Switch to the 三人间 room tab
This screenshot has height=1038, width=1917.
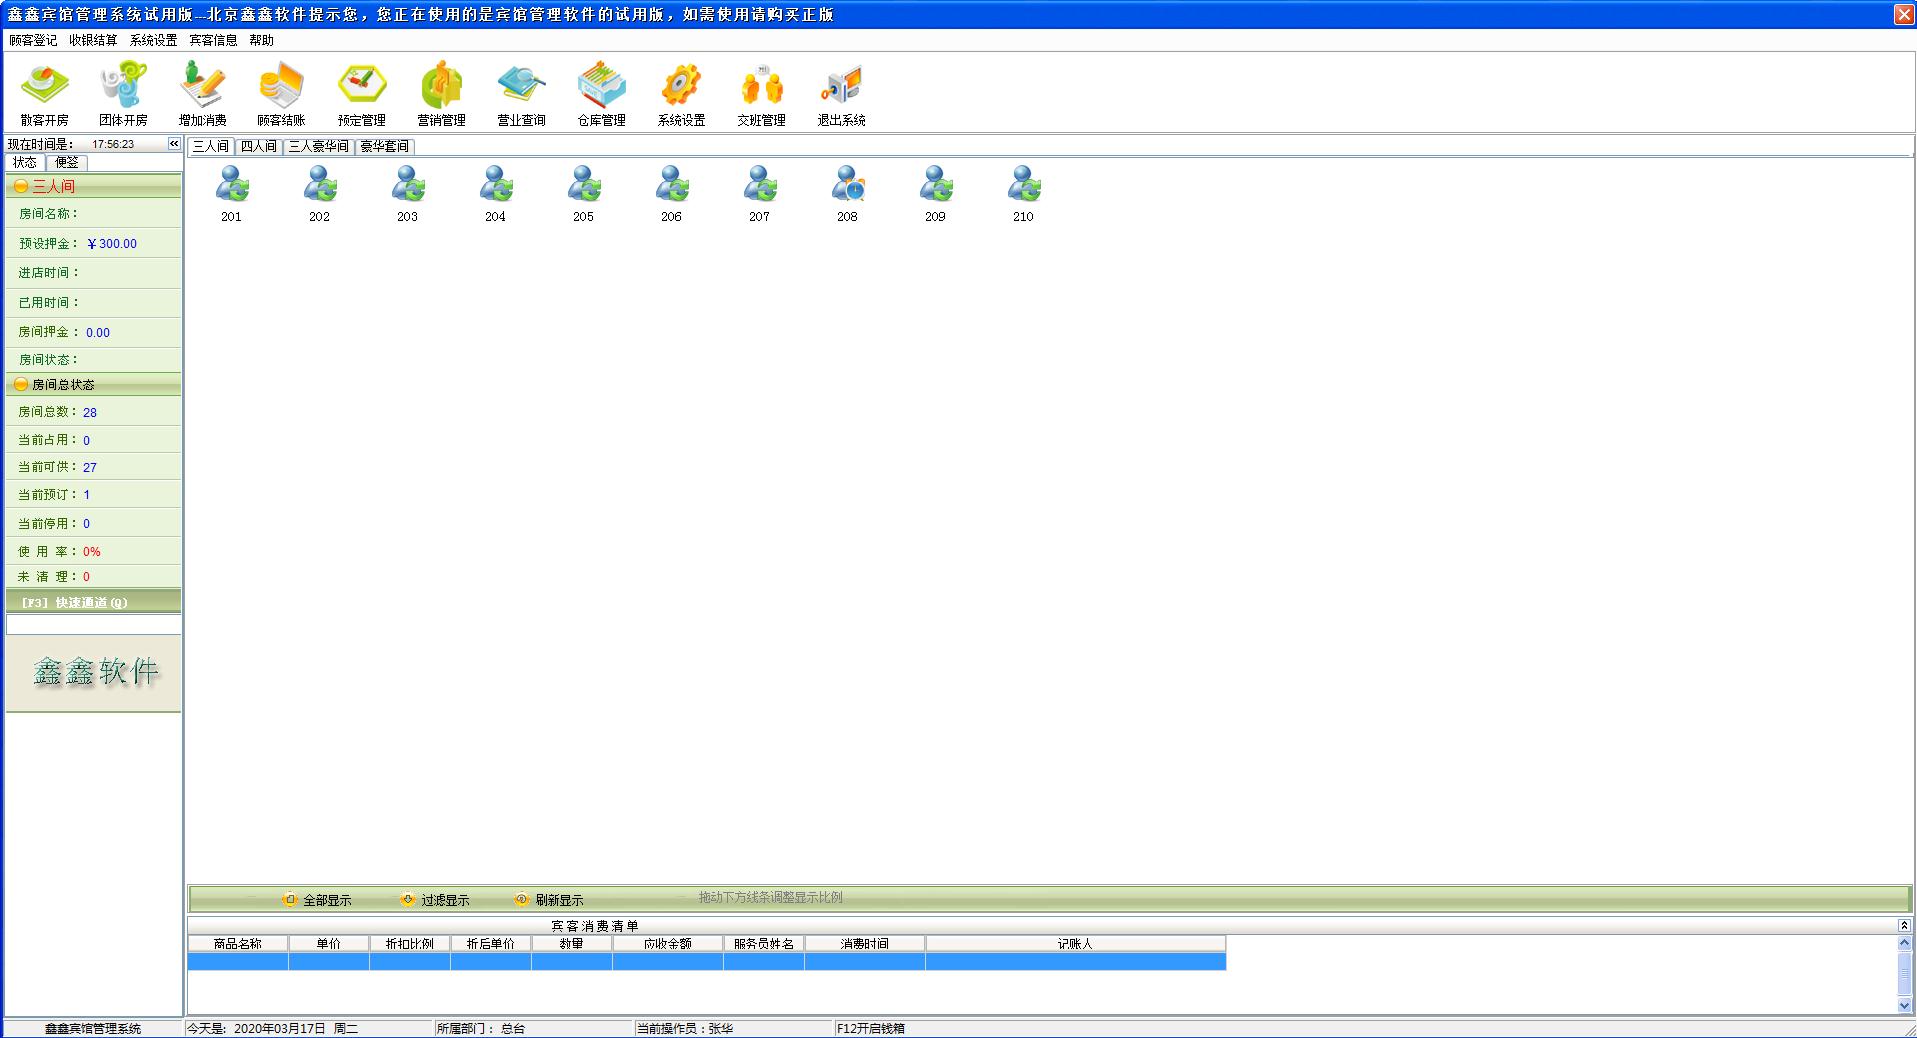tap(211, 146)
